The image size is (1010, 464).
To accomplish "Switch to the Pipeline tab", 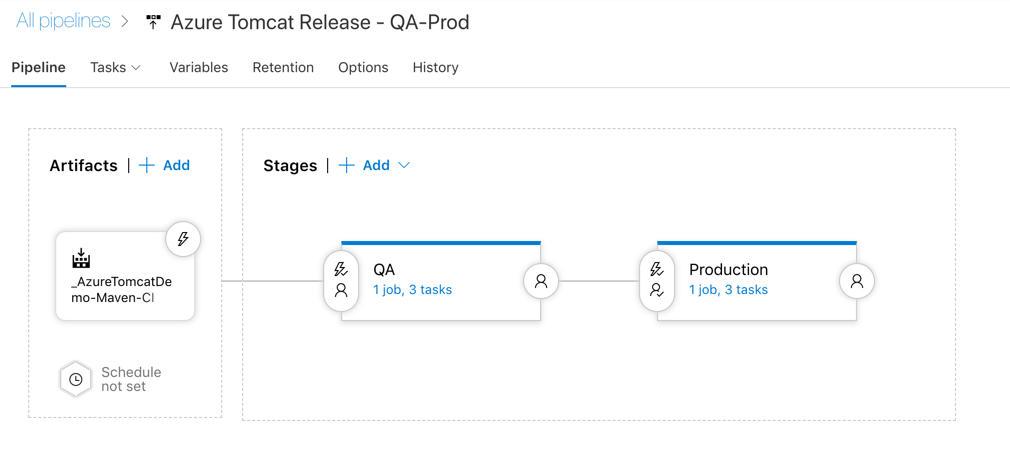I will (39, 68).
